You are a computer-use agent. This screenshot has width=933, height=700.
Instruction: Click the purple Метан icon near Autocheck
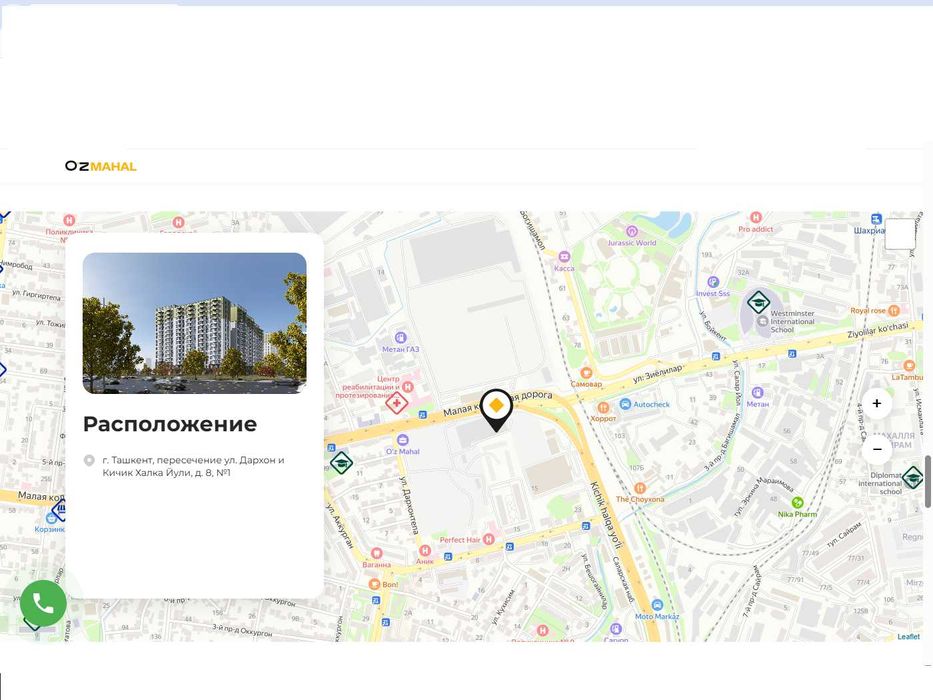(x=757, y=393)
